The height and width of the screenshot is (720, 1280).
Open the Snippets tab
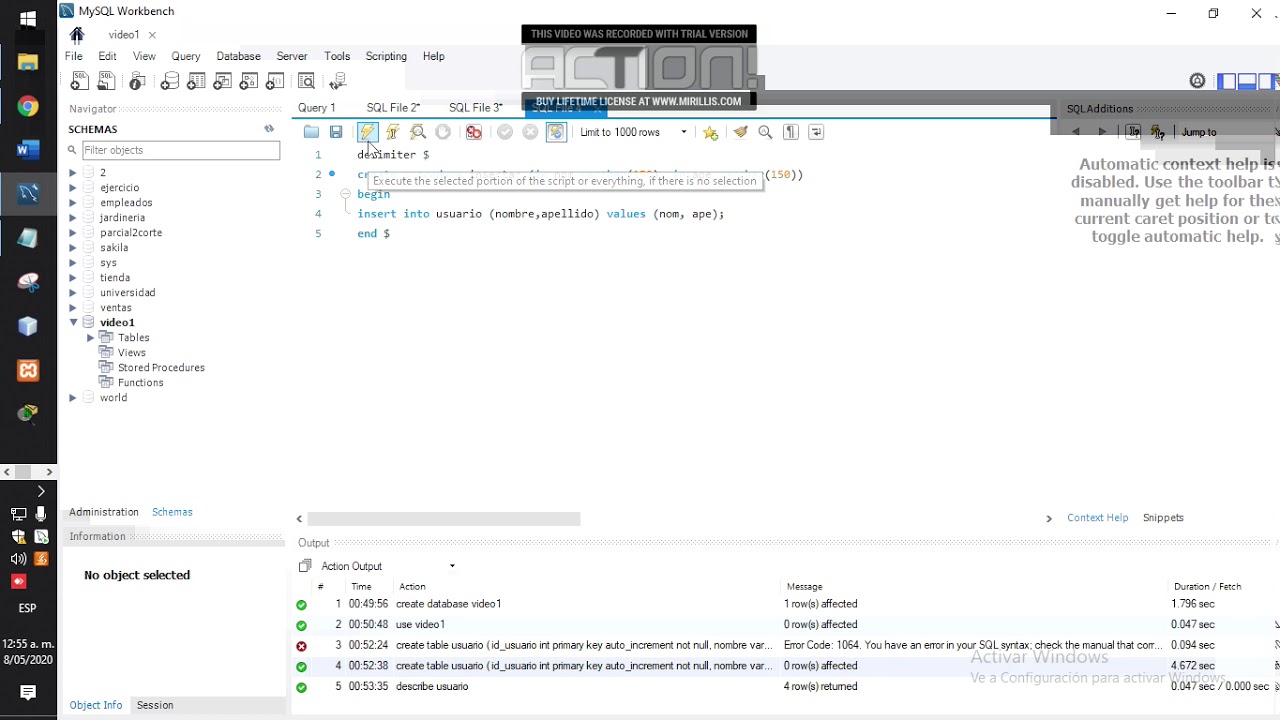1163,518
